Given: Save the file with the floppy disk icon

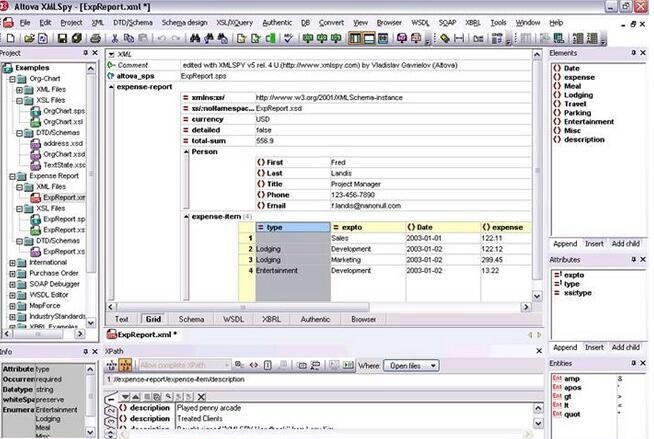Looking at the screenshot, I should (x=62, y=38).
